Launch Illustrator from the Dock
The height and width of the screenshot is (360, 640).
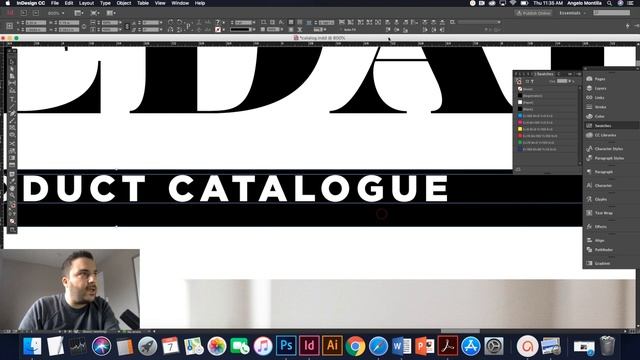(332, 346)
